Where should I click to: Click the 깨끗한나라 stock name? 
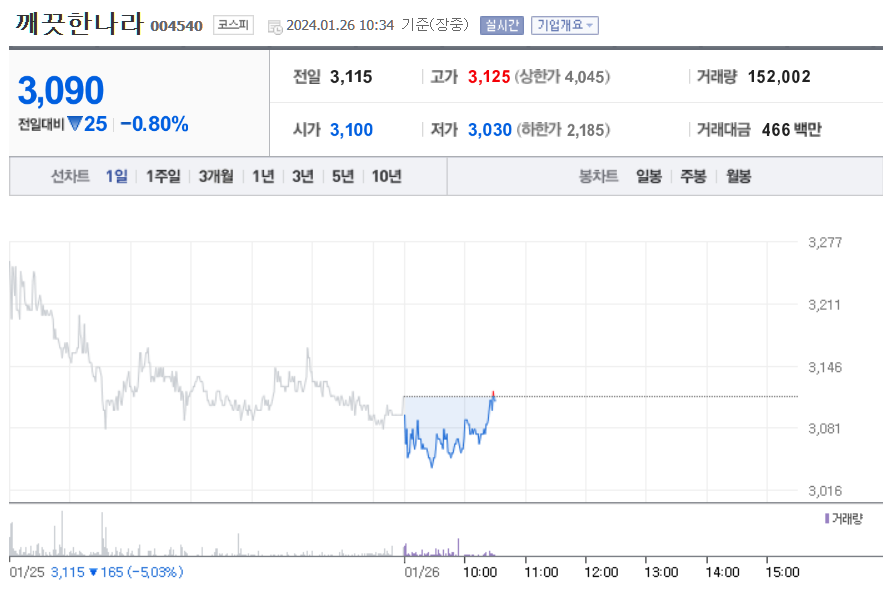[78, 24]
